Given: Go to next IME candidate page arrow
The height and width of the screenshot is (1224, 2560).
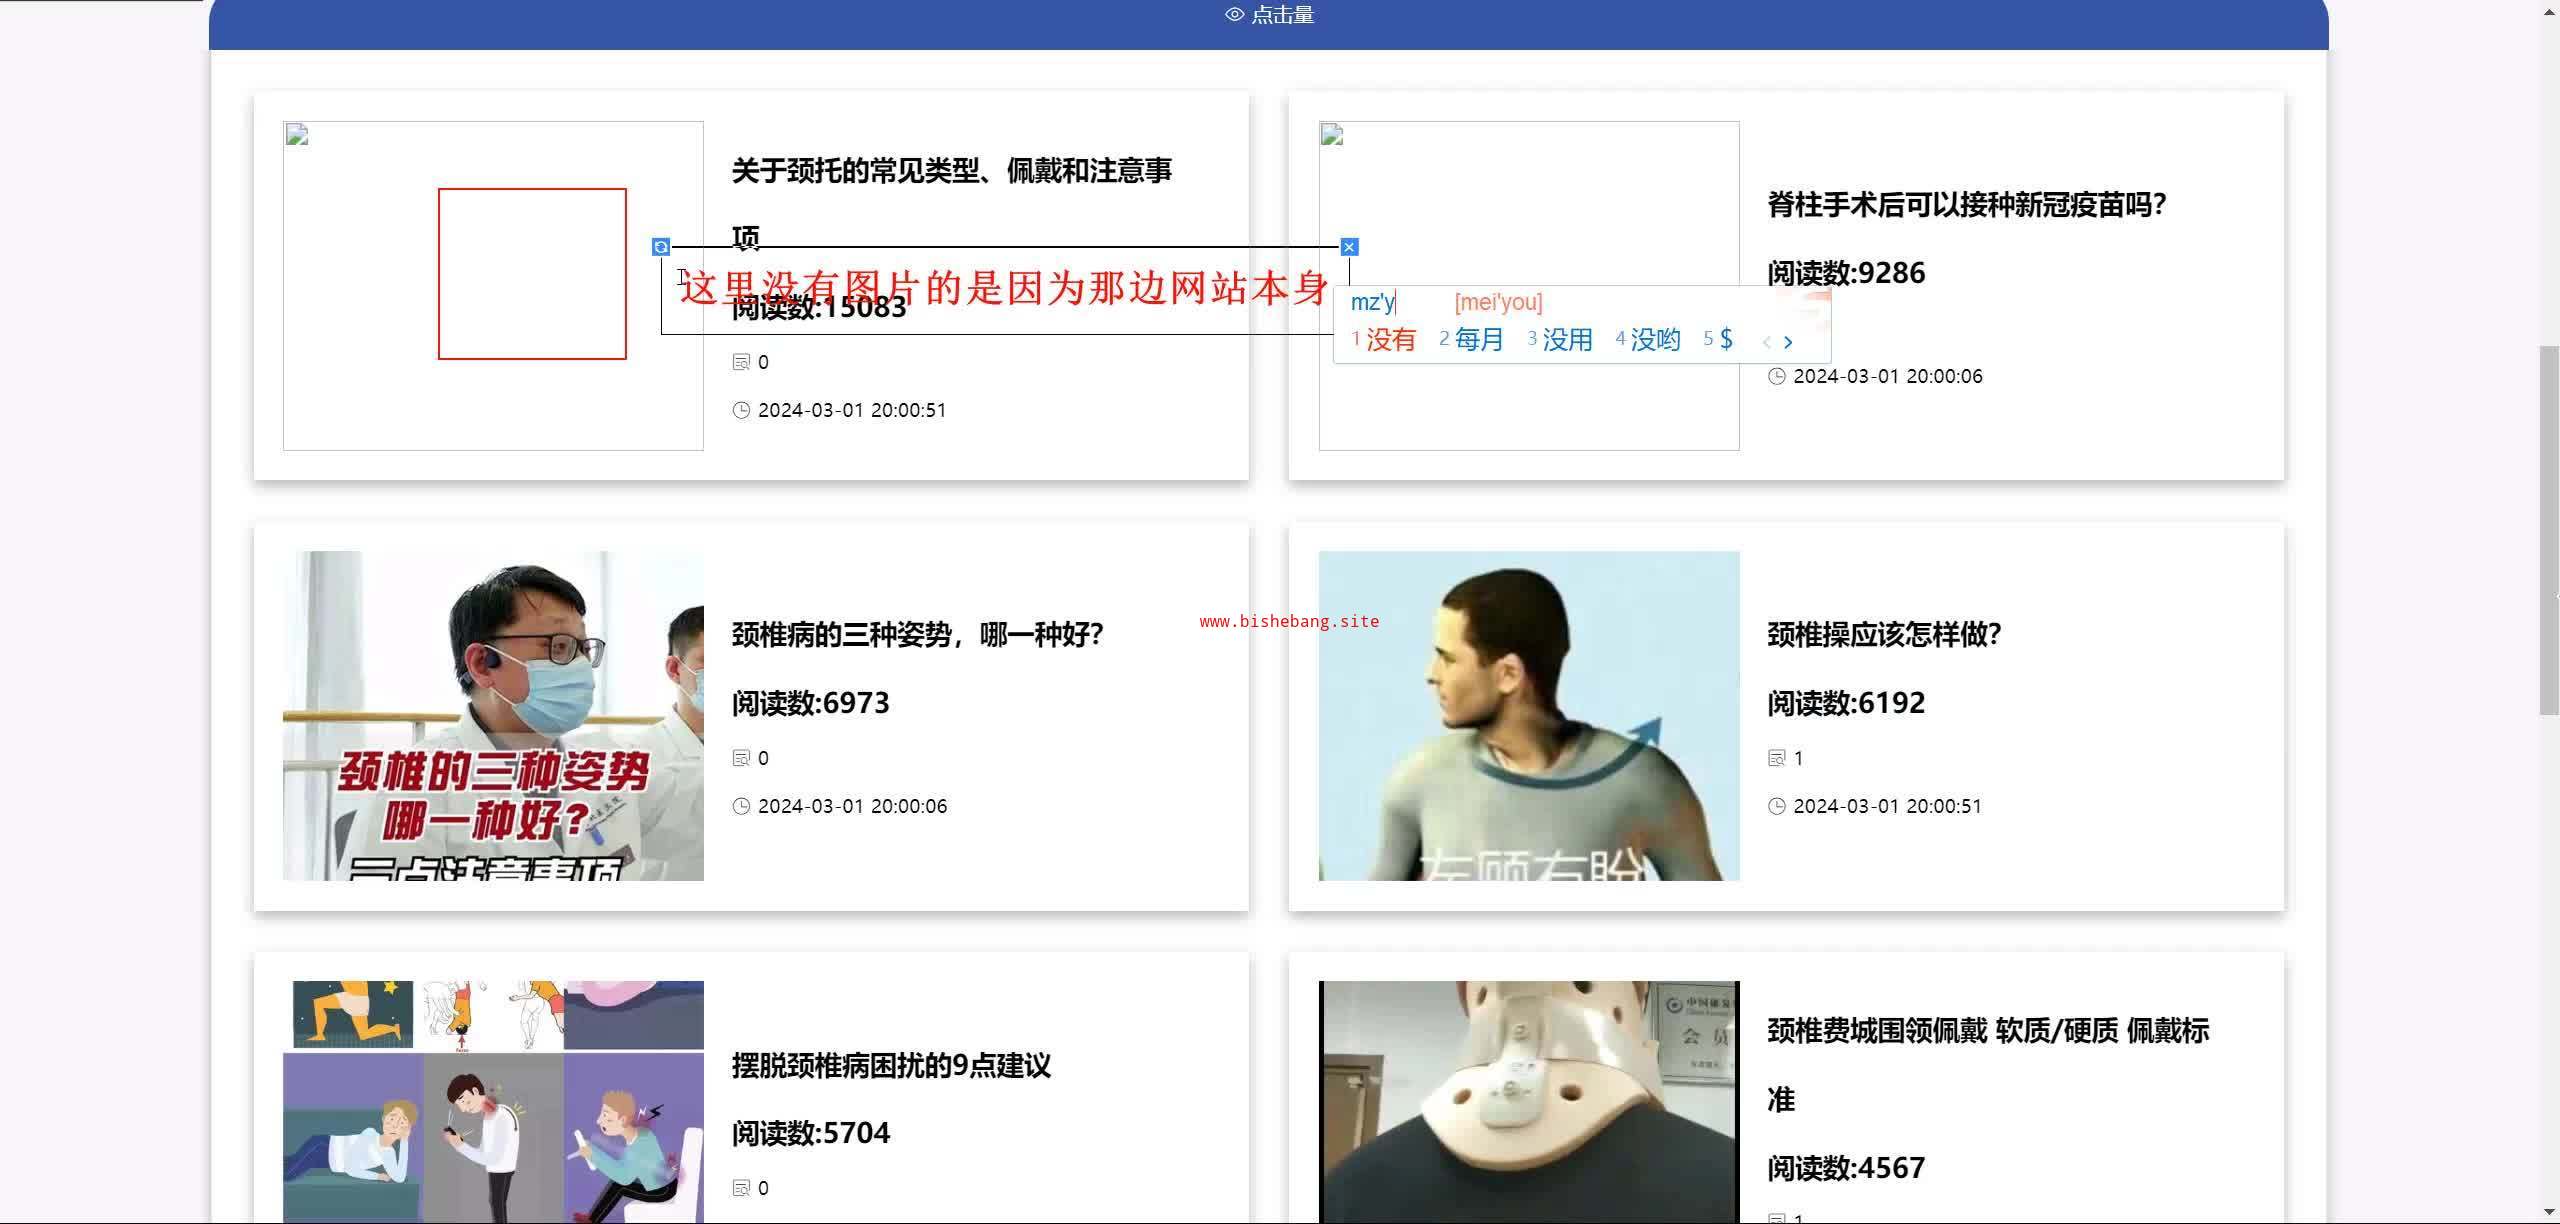Looking at the screenshot, I should pos(1789,342).
